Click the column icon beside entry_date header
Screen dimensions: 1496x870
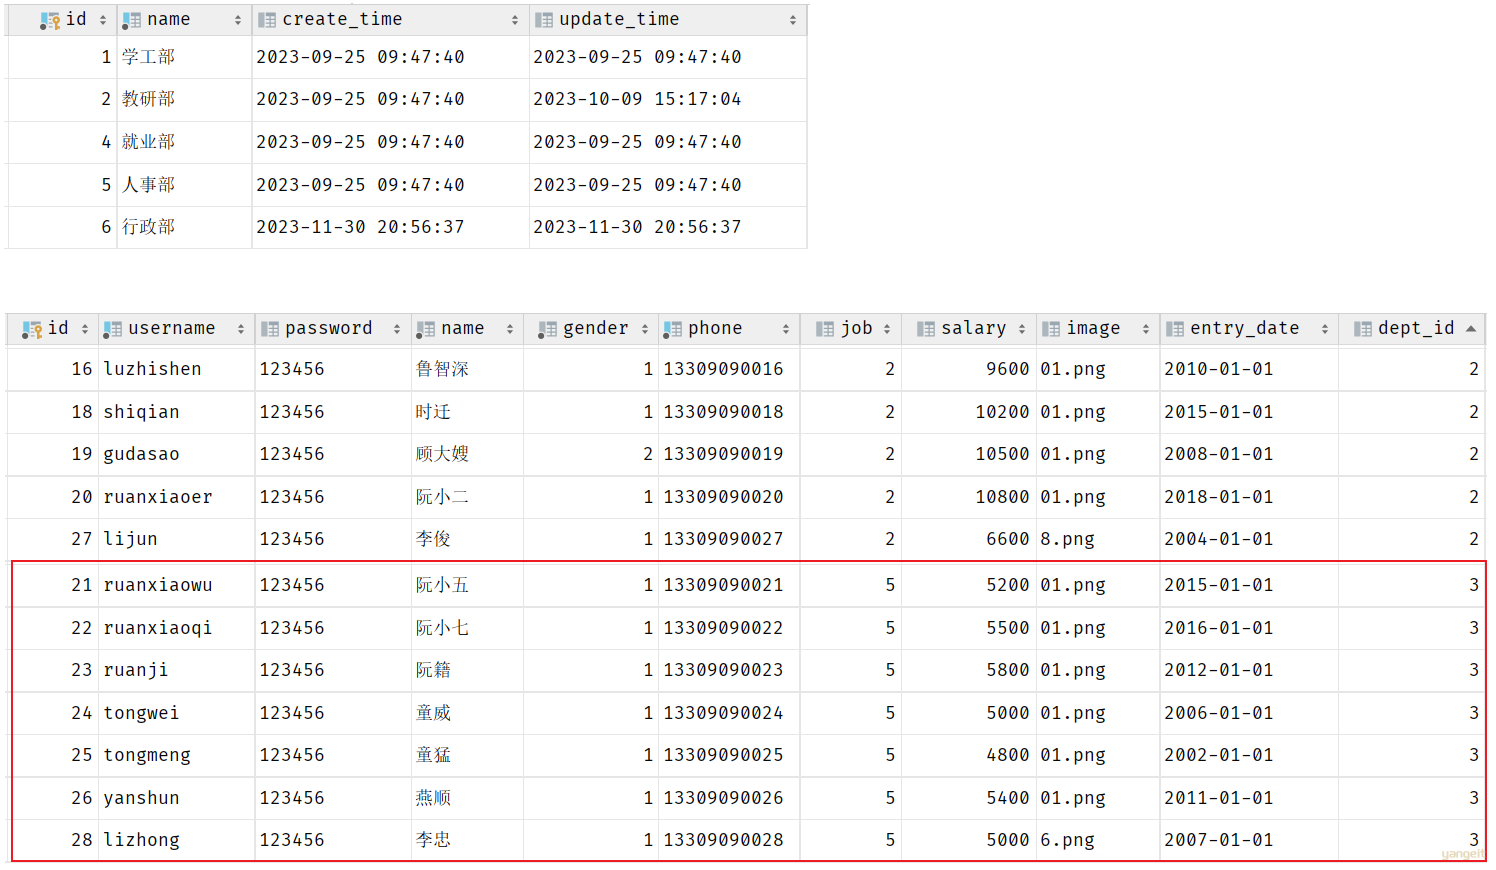click(1175, 329)
